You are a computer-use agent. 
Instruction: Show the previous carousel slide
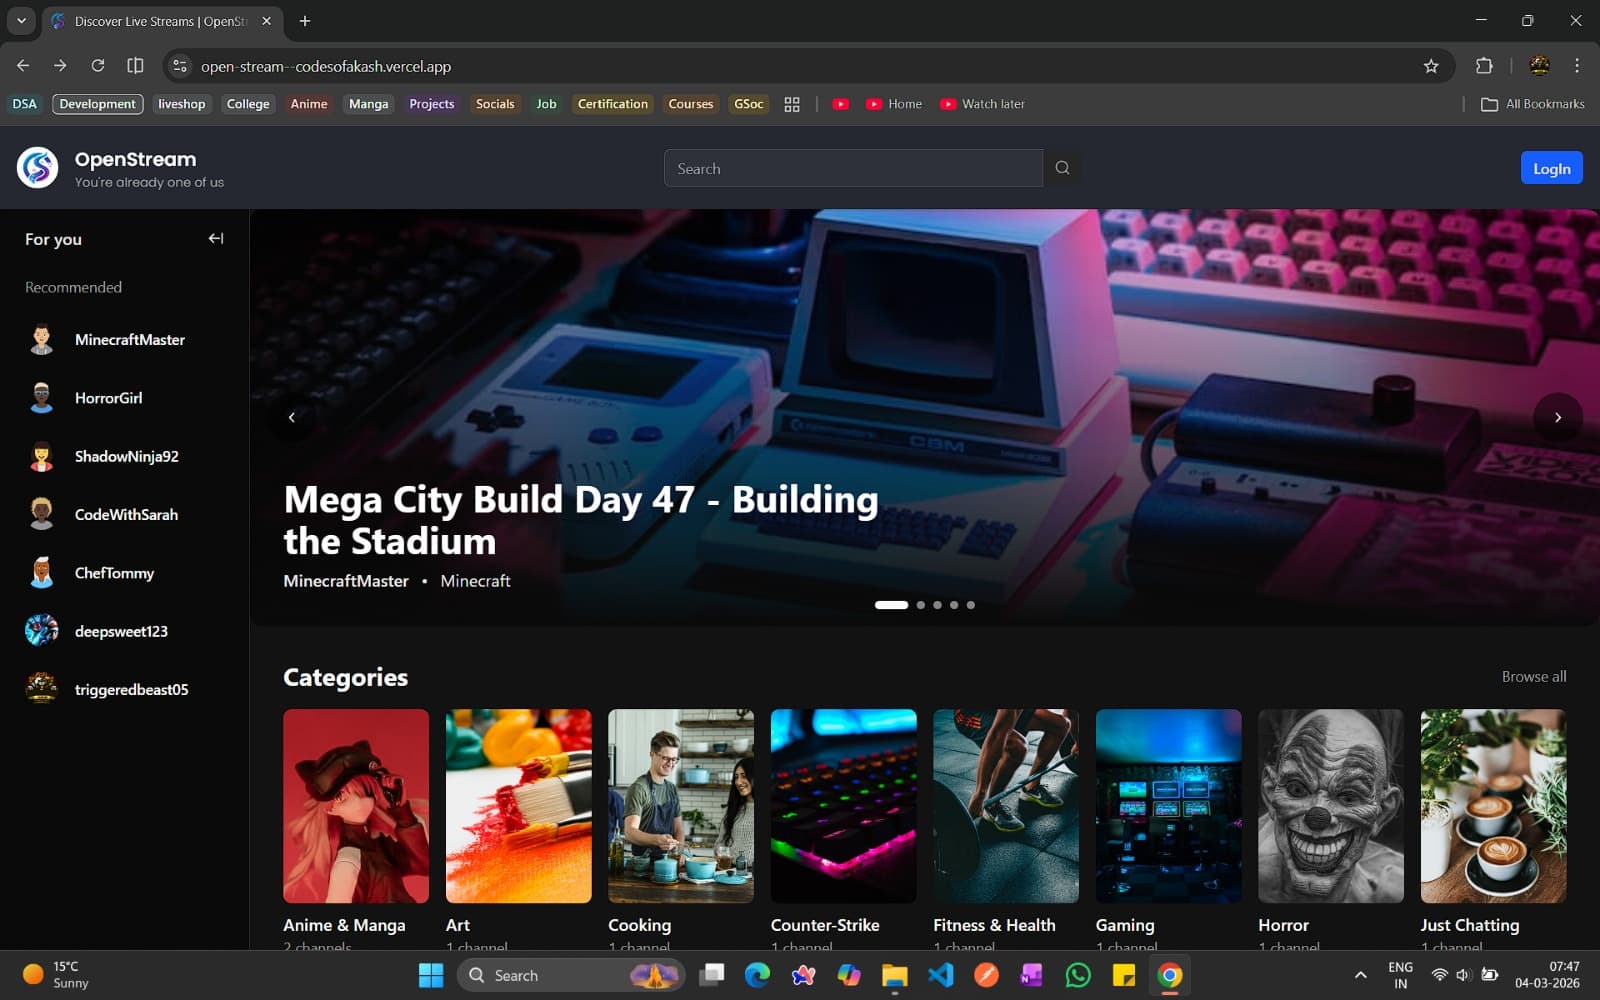tap(292, 418)
